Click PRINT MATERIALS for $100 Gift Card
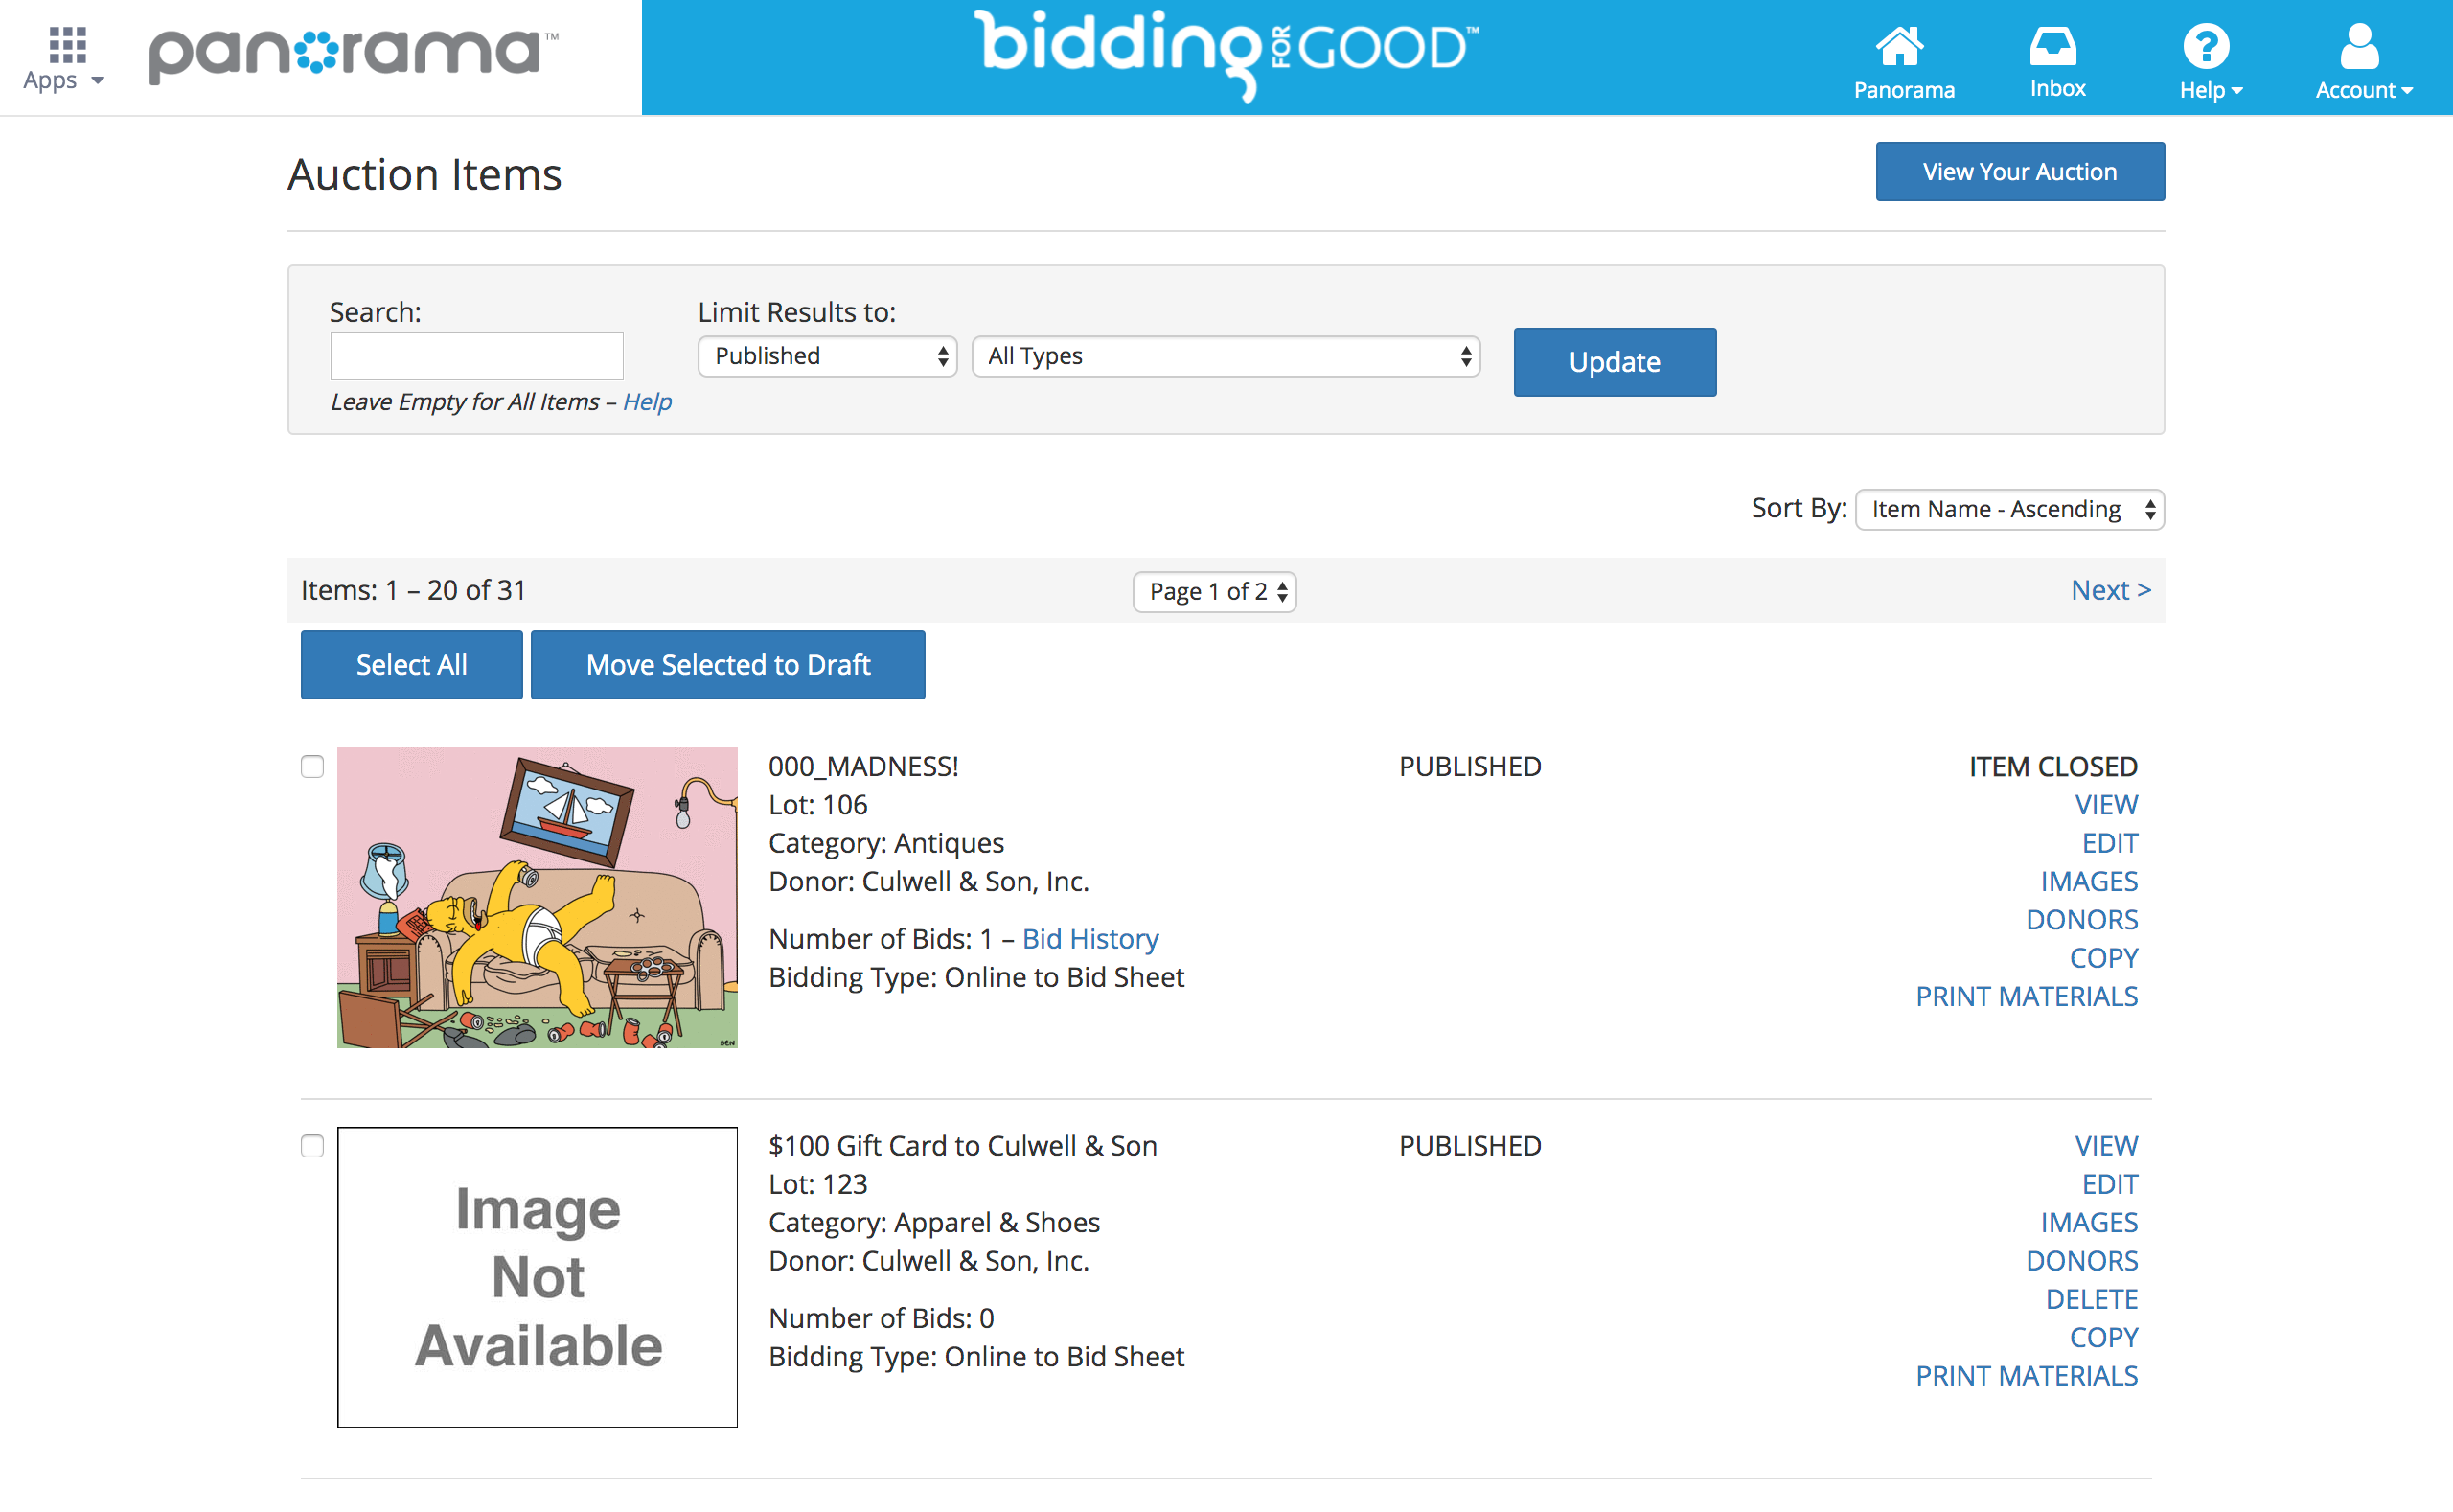Screen dimensions: 2453x1512 tap(2026, 1376)
